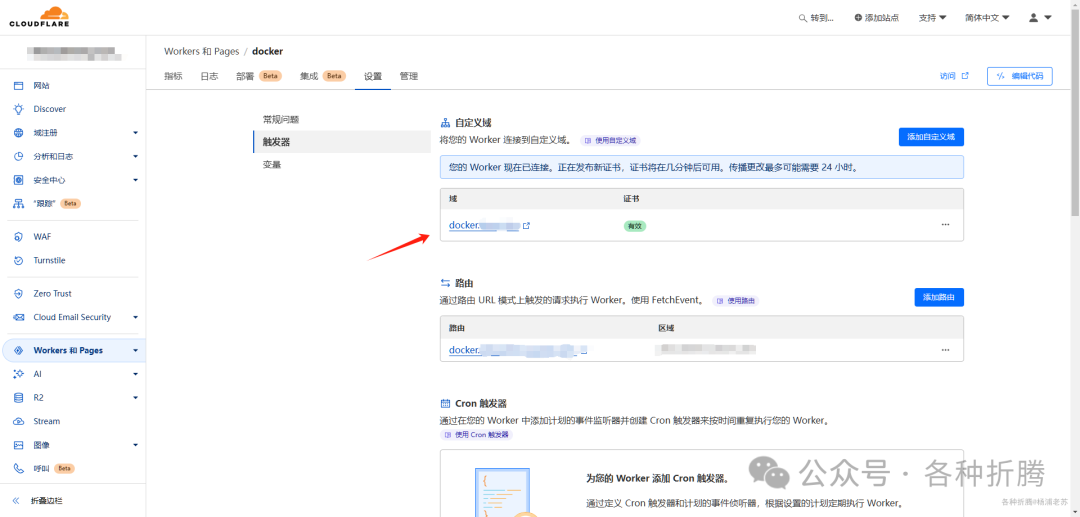Expand Cloud Email Security menu arrow
1080x517 pixels.
click(136, 317)
